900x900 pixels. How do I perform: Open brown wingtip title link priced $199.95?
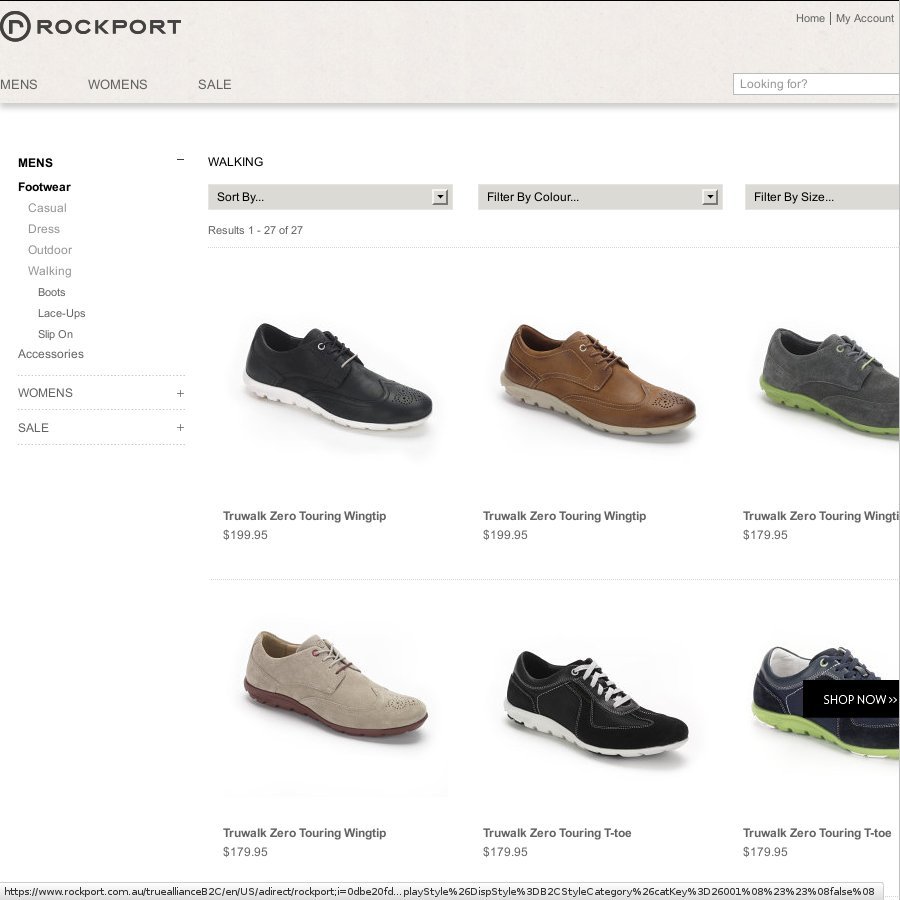point(564,516)
